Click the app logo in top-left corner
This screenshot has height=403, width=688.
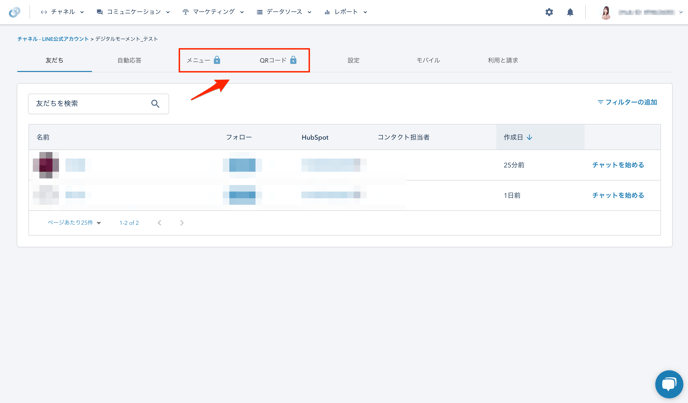14,12
